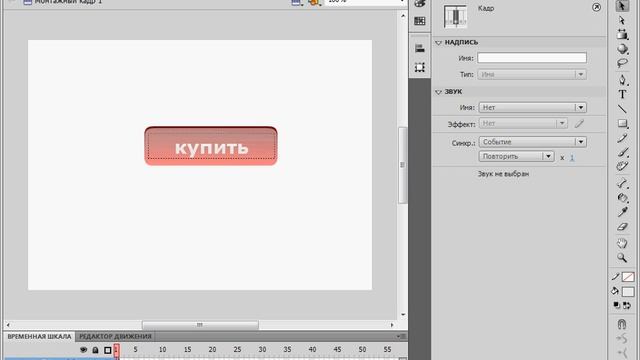Viewport: 640px width, 360px height.
Task: Select the Bone tool
Action: point(622,183)
